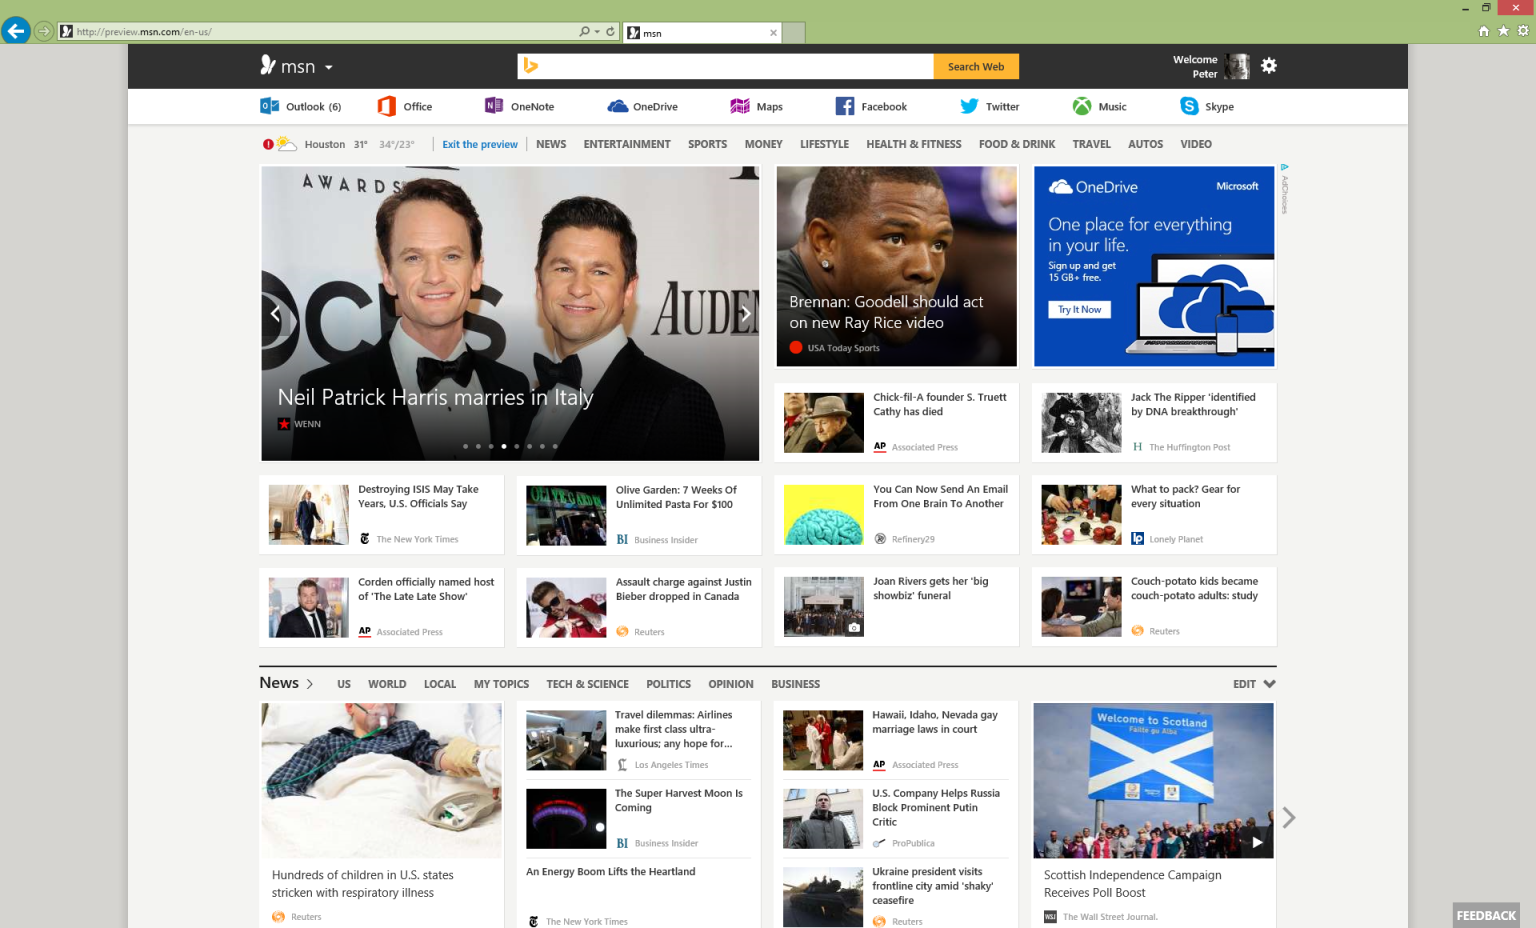
Task: Open the OneNote app icon
Action: 519,106
